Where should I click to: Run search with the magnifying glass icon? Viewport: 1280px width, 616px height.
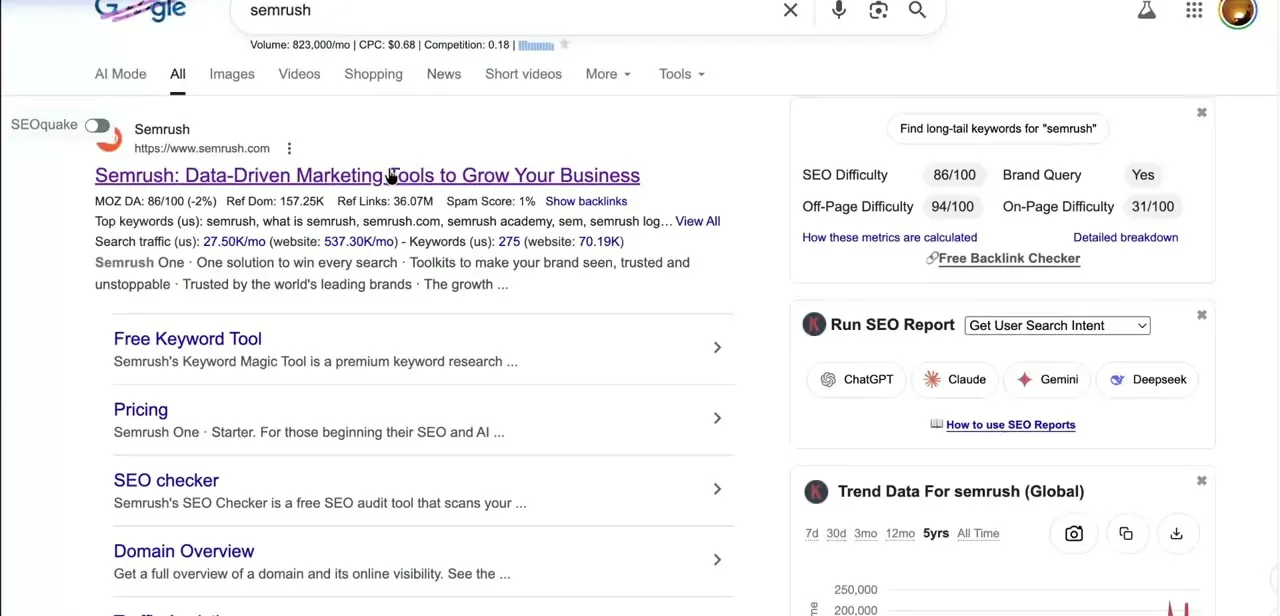coord(917,10)
